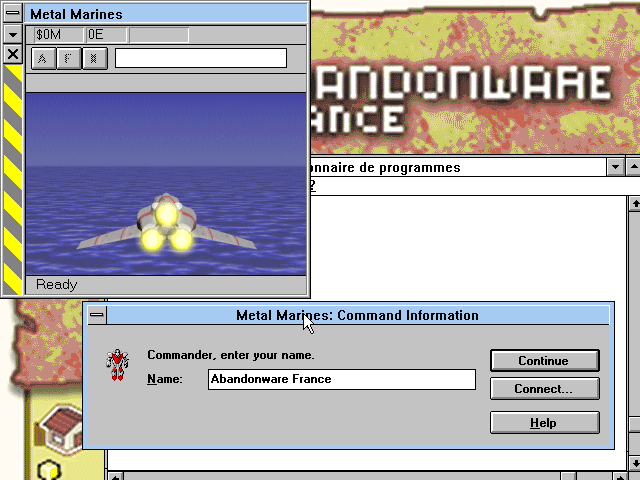
Task: Click the yellow cube icon on the desktop
Action: coord(49,470)
